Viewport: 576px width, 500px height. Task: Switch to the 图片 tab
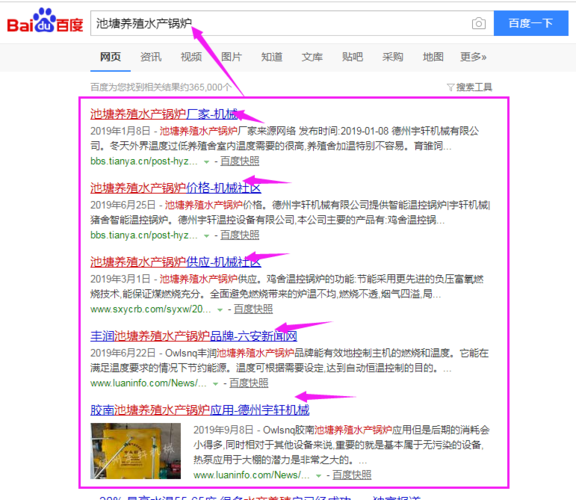231,57
